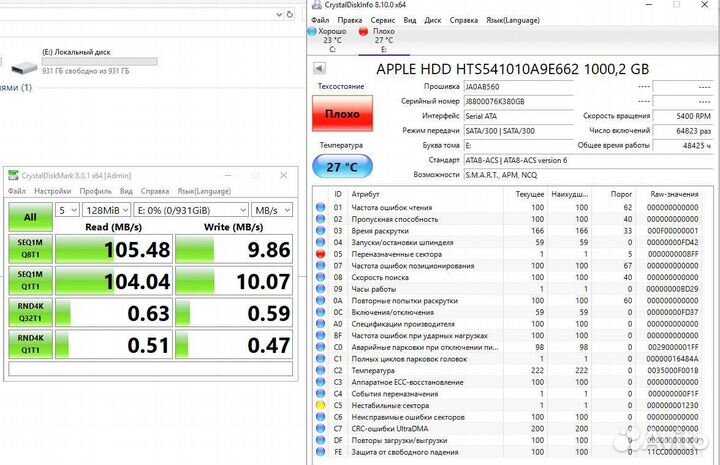
Task: Run the RND4K Q32T1 test button
Action: [30, 312]
